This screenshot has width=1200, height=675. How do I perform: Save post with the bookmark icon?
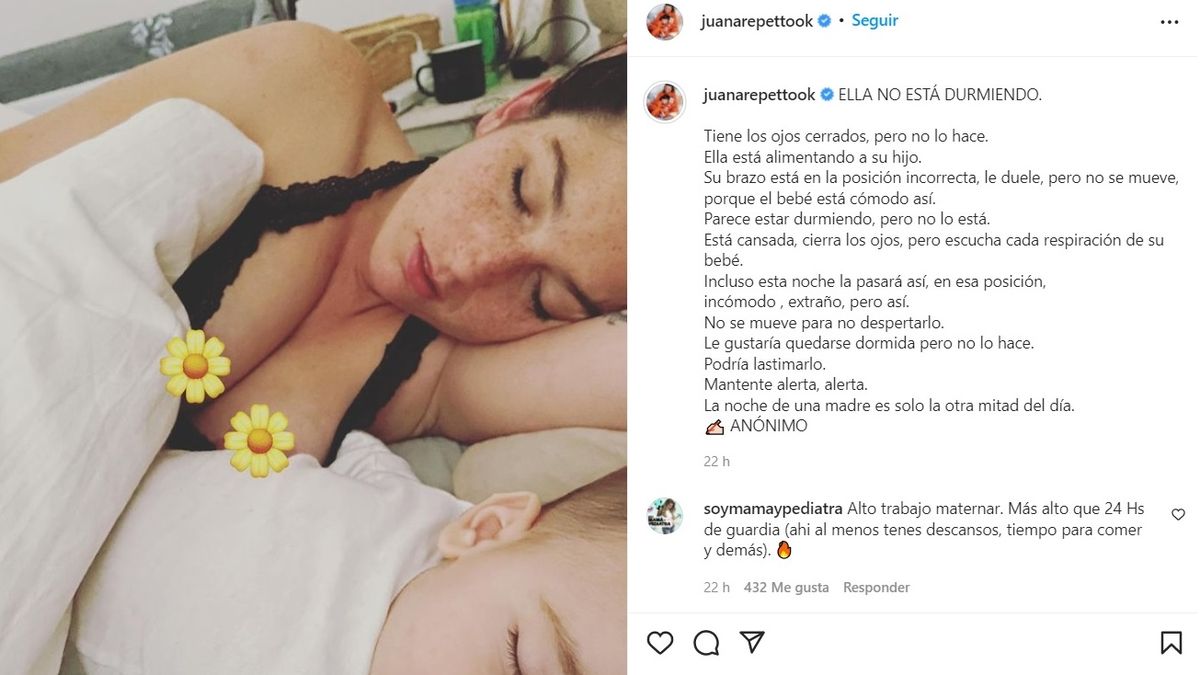click(x=1171, y=642)
